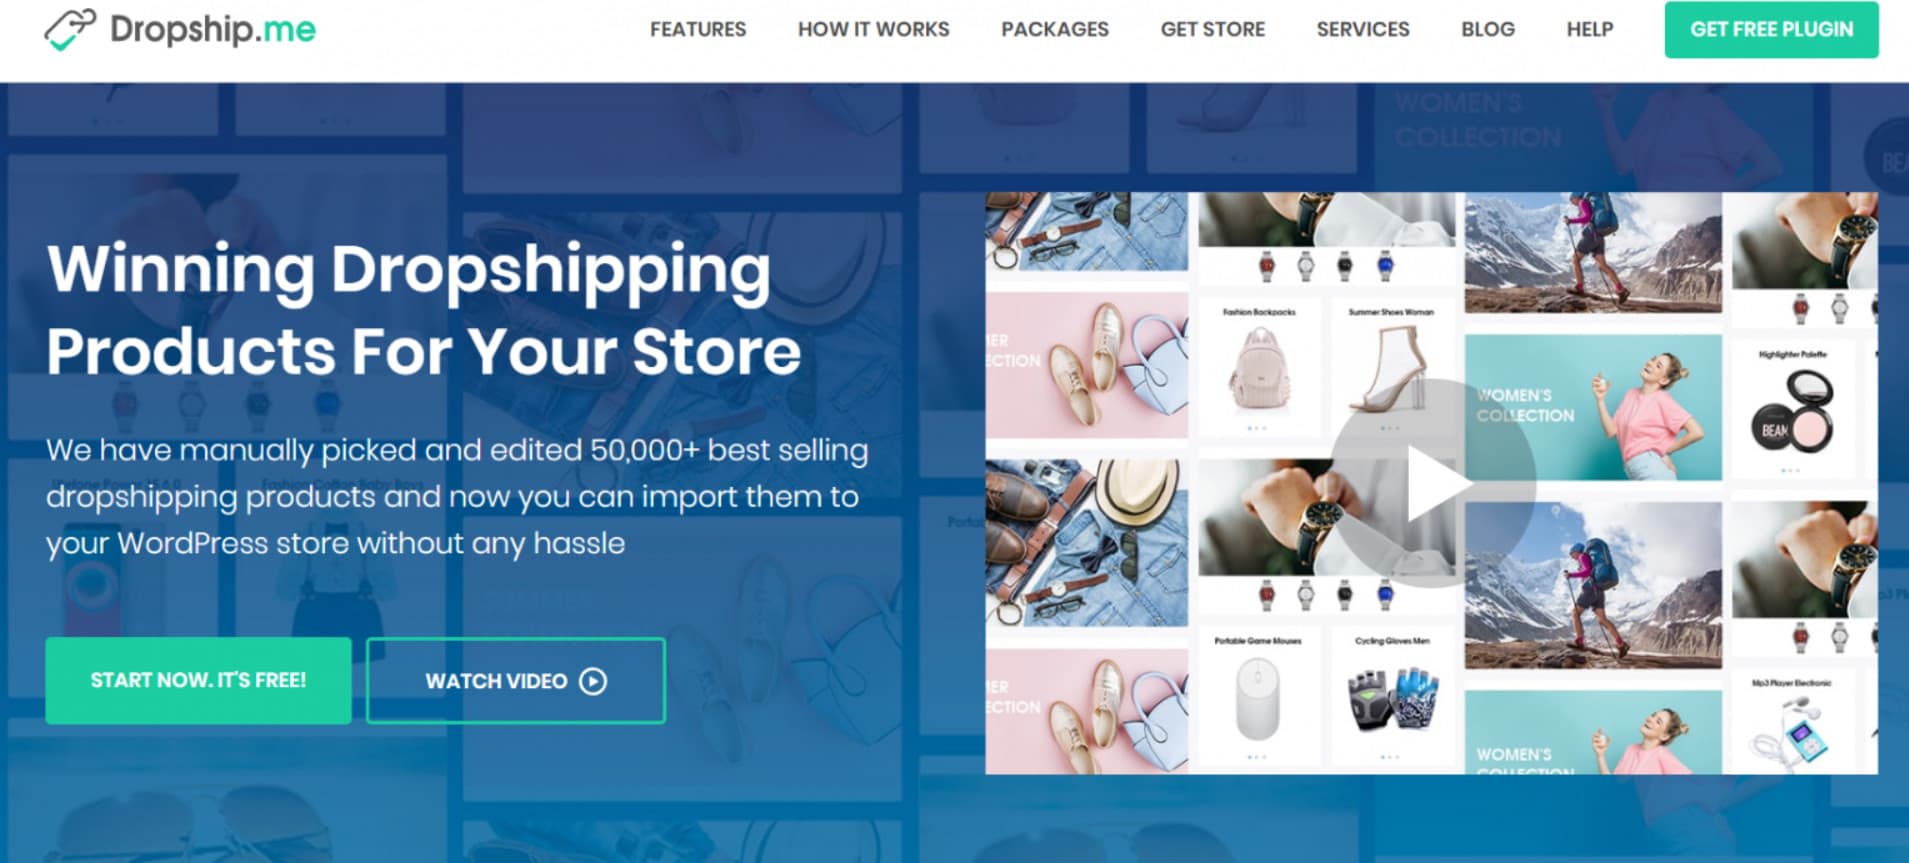Screen dimensions: 1909x863
Task: Click the Women's Collection banner in video
Action: [1593, 407]
